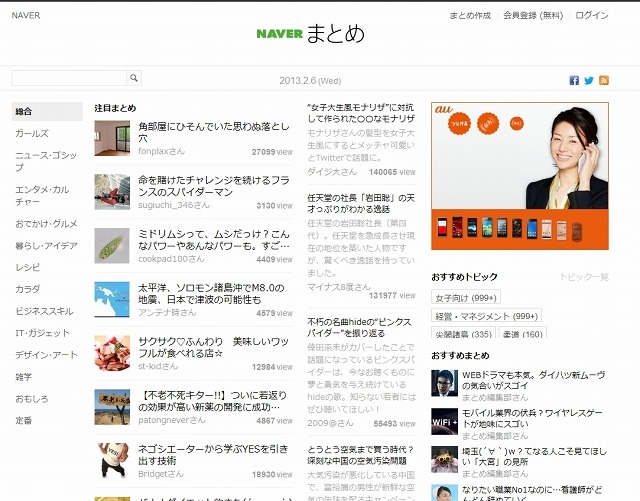The height and width of the screenshot is (501, 640).
Task: Open the おもしろ category
Action: [32, 399]
